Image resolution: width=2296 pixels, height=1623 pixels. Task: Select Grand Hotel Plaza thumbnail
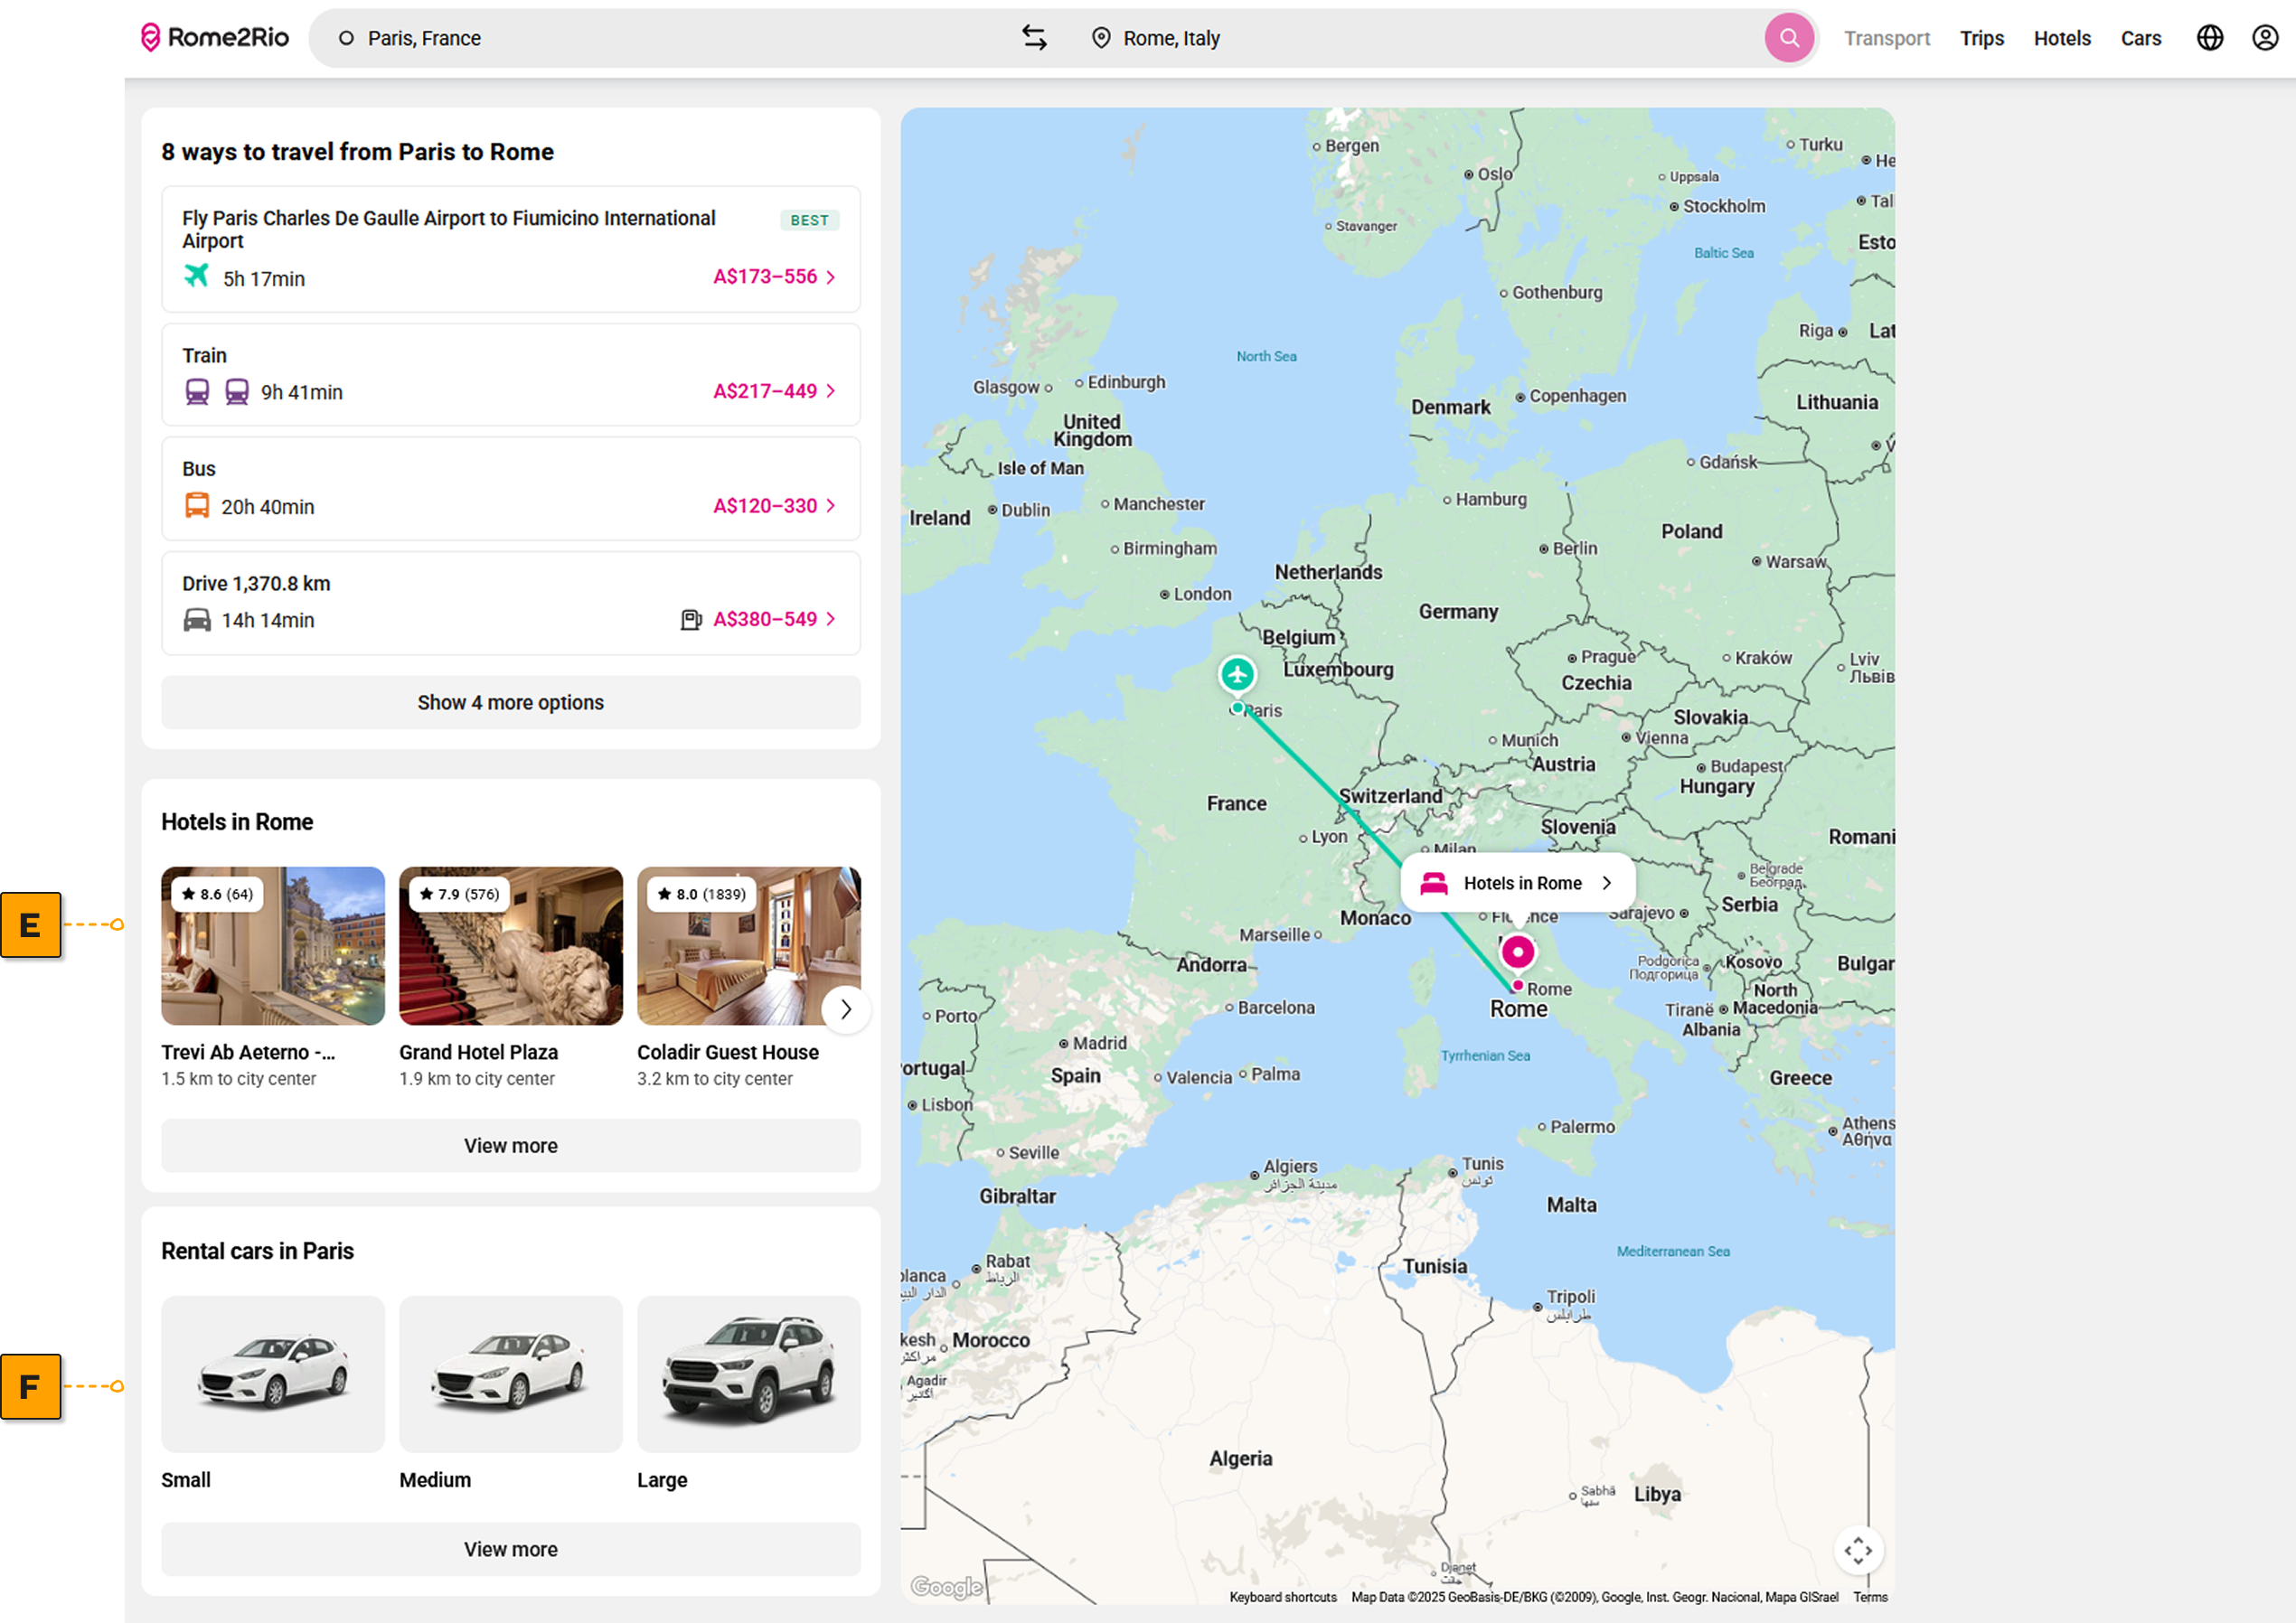coord(510,946)
